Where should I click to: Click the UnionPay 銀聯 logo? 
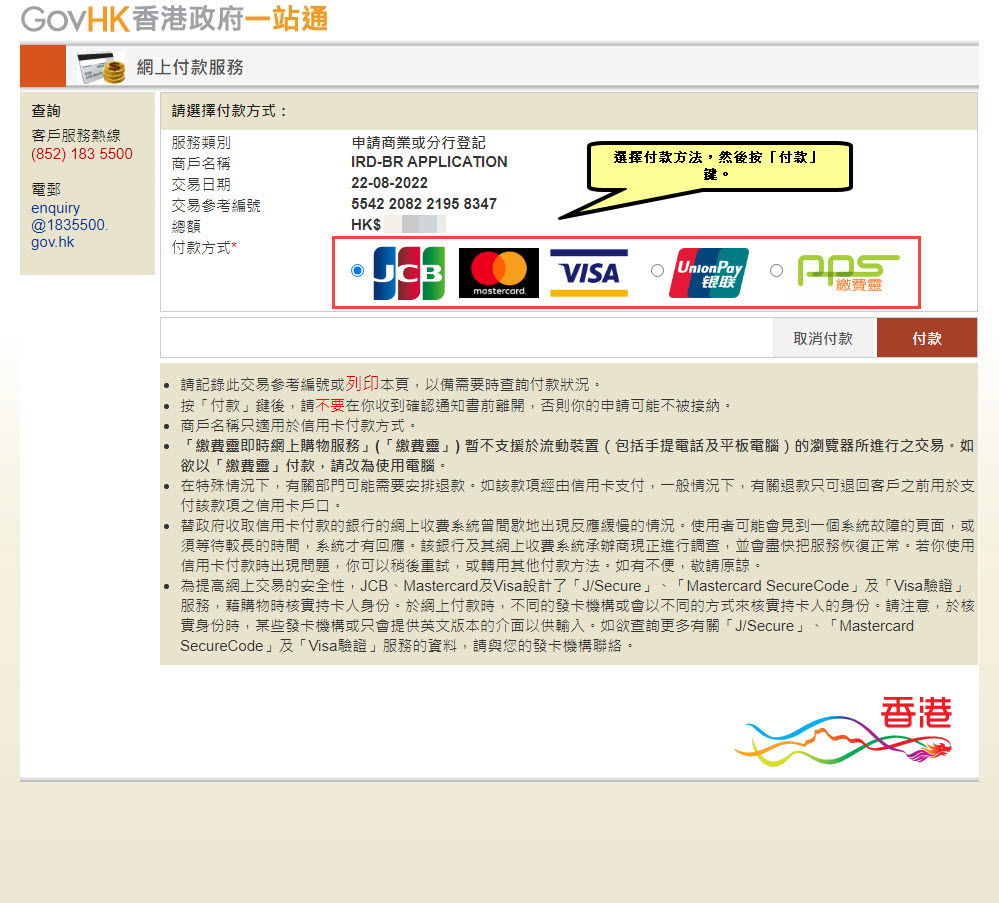pos(709,273)
